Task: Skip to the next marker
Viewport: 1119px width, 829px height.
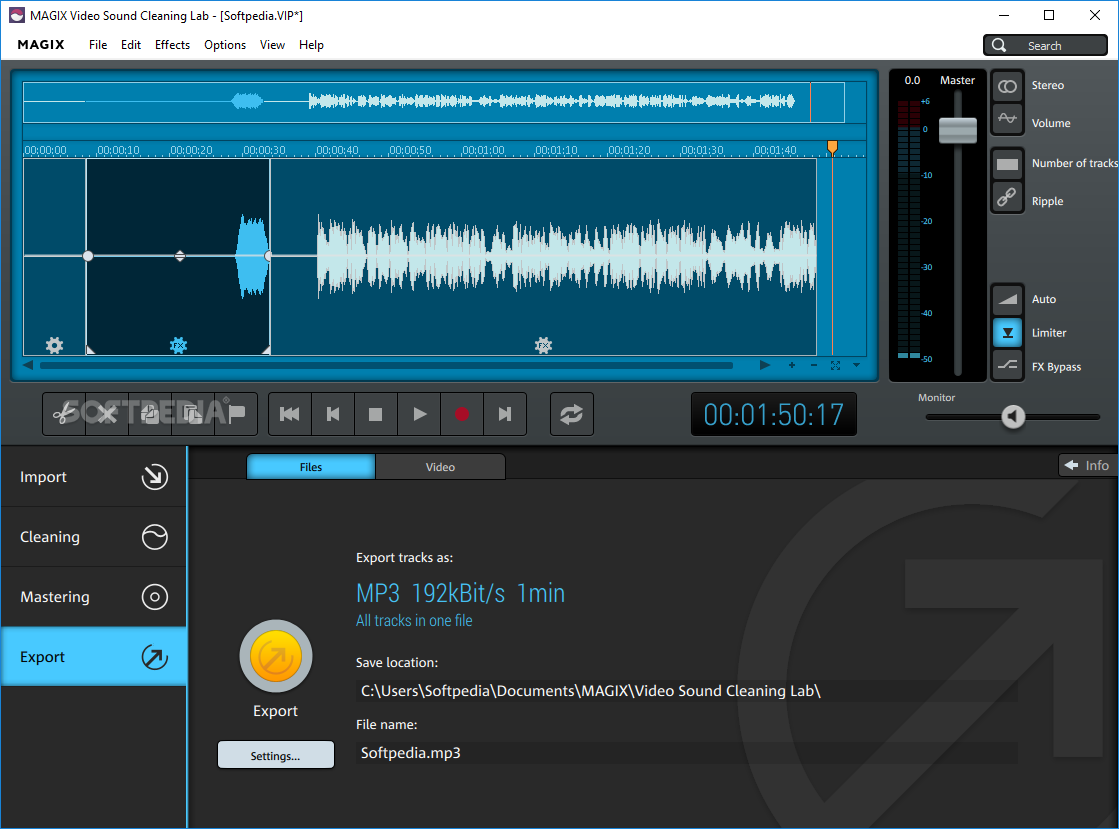Action: (505, 414)
